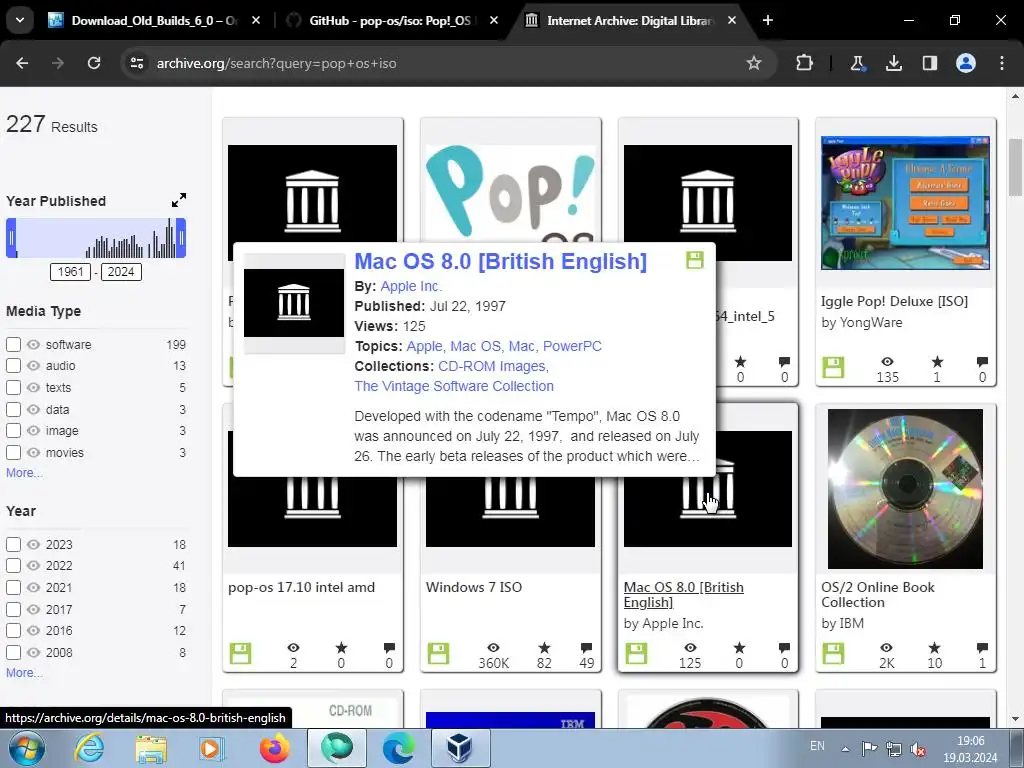Click floppy software icon on Iggle Pop! card

[x=833, y=368]
